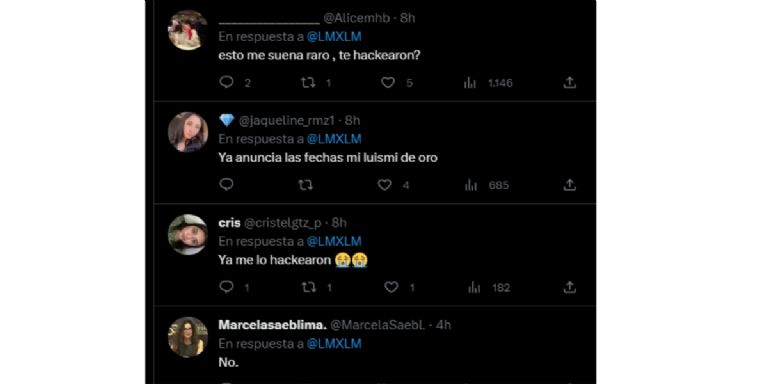The height and width of the screenshot is (384, 768).
Task: Reply to cris's tweet
Action: click(x=226, y=287)
